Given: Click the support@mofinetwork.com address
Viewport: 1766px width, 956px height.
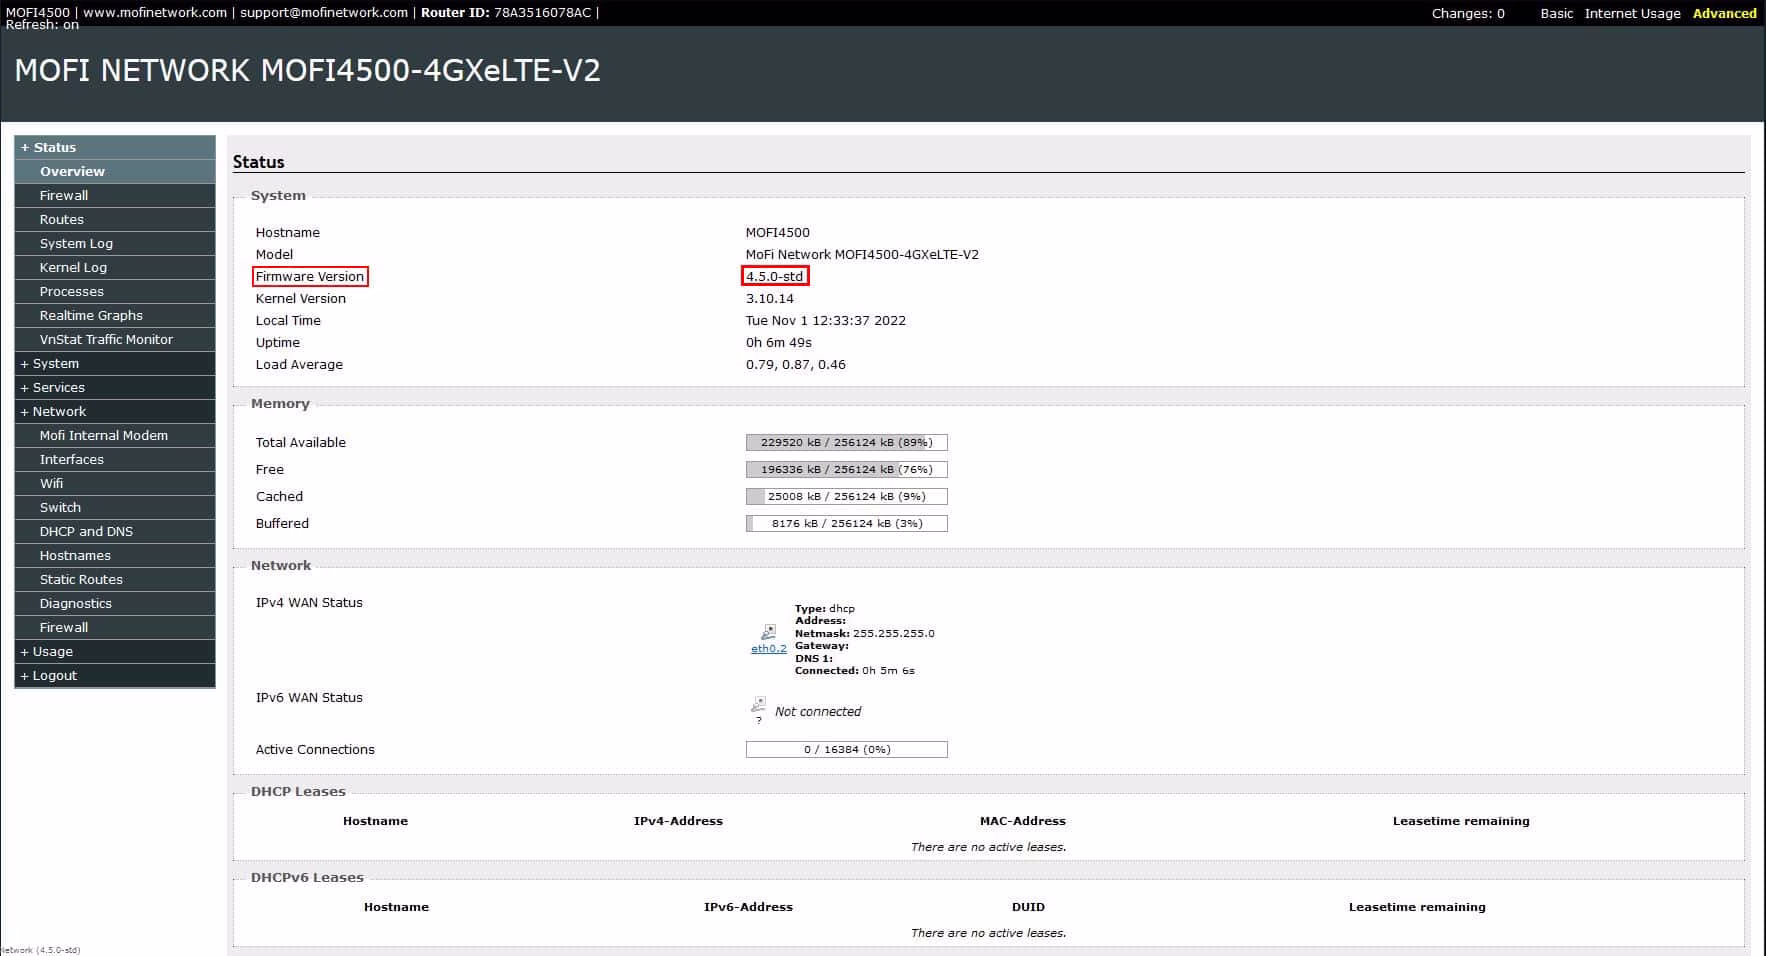Looking at the screenshot, I should click(x=324, y=12).
